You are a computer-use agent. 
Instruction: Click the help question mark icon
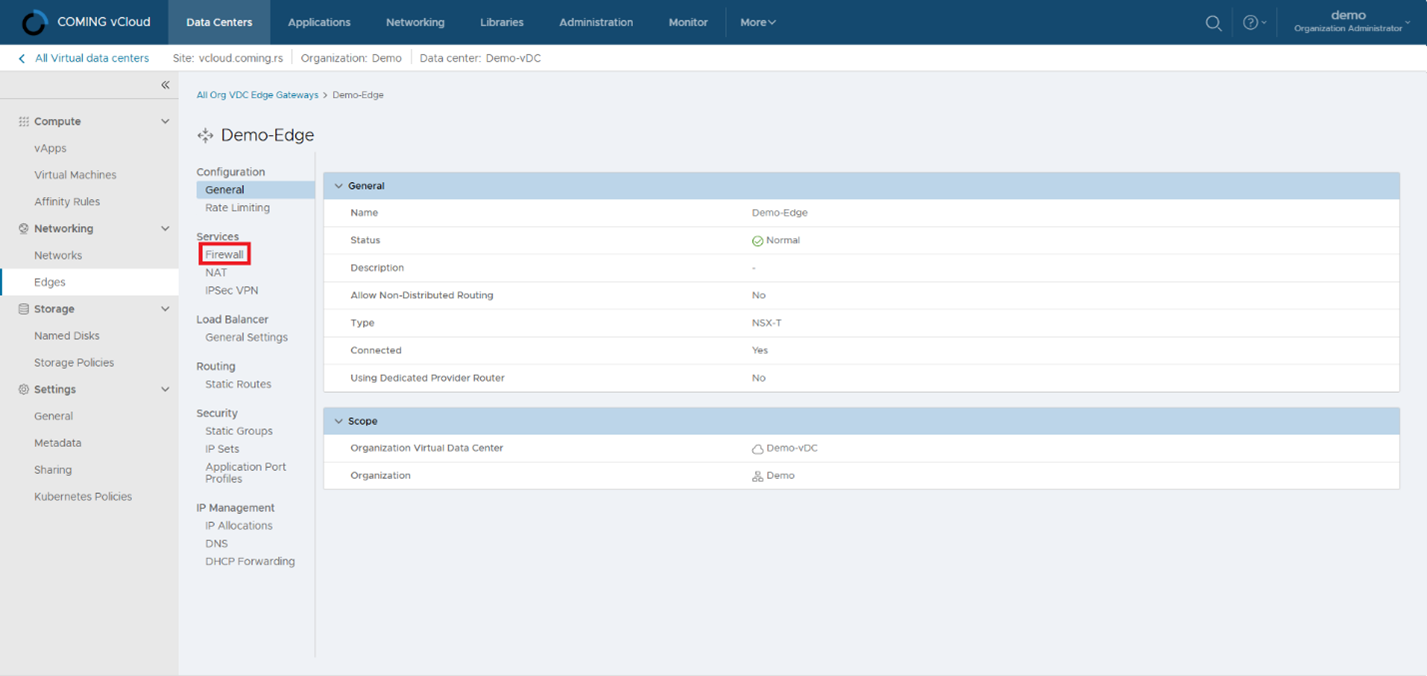coord(1250,22)
